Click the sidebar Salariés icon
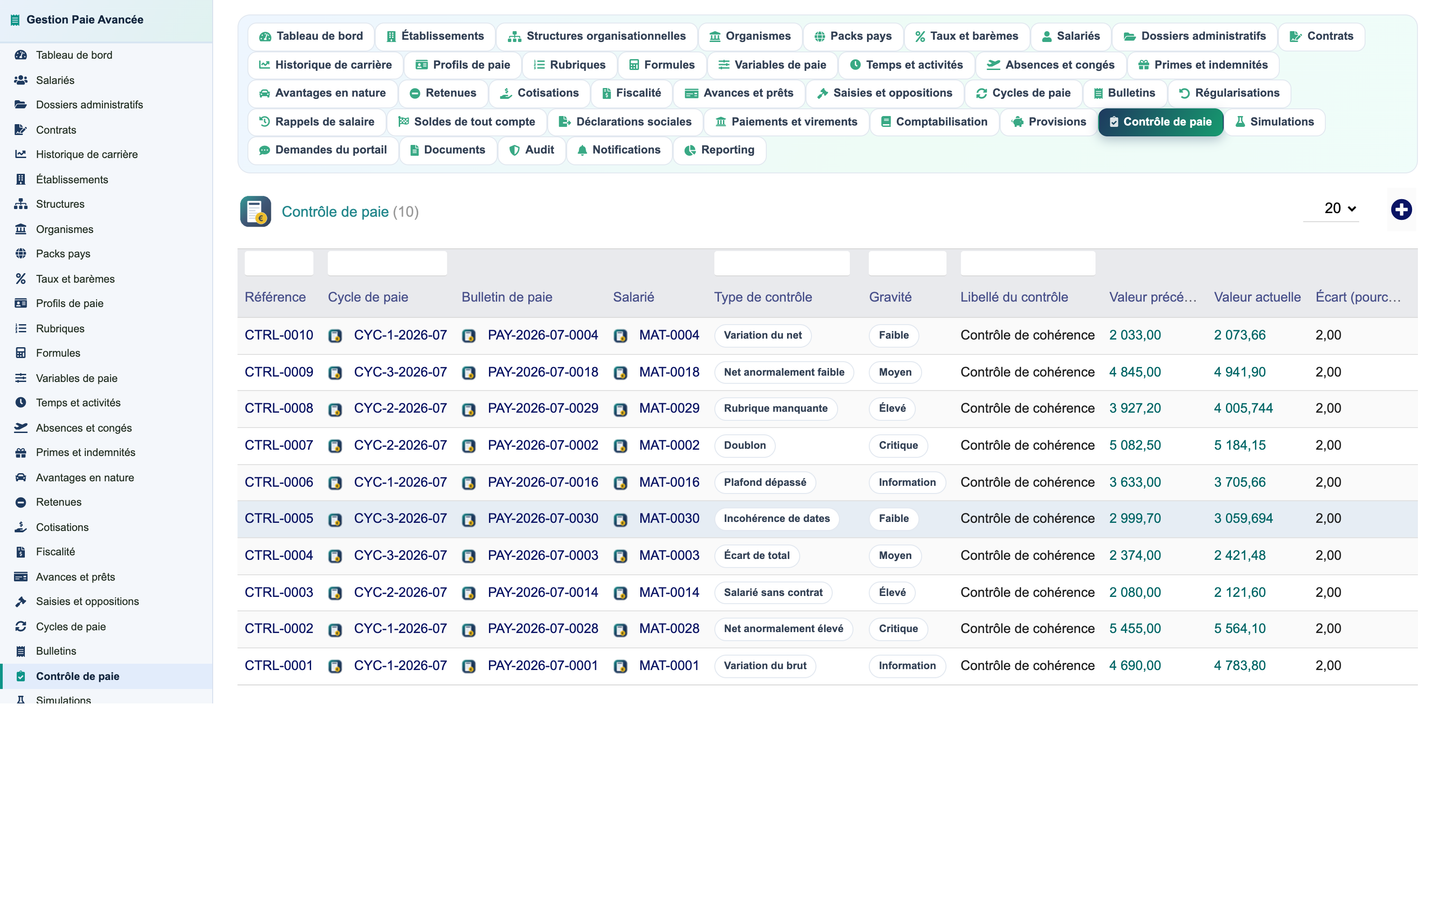The image size is (1445, 903). pos(21,80)
